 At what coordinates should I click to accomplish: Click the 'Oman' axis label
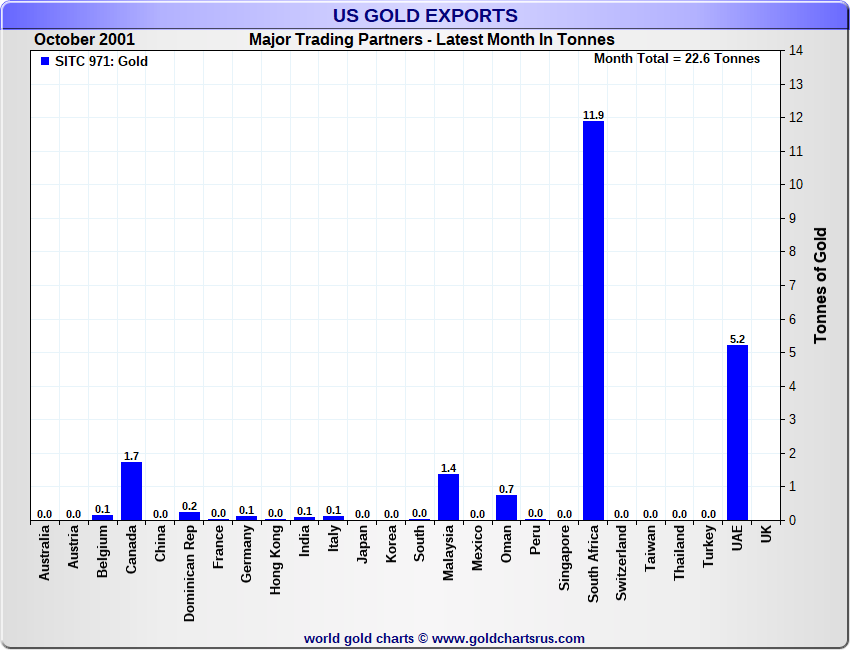[506, 544]
